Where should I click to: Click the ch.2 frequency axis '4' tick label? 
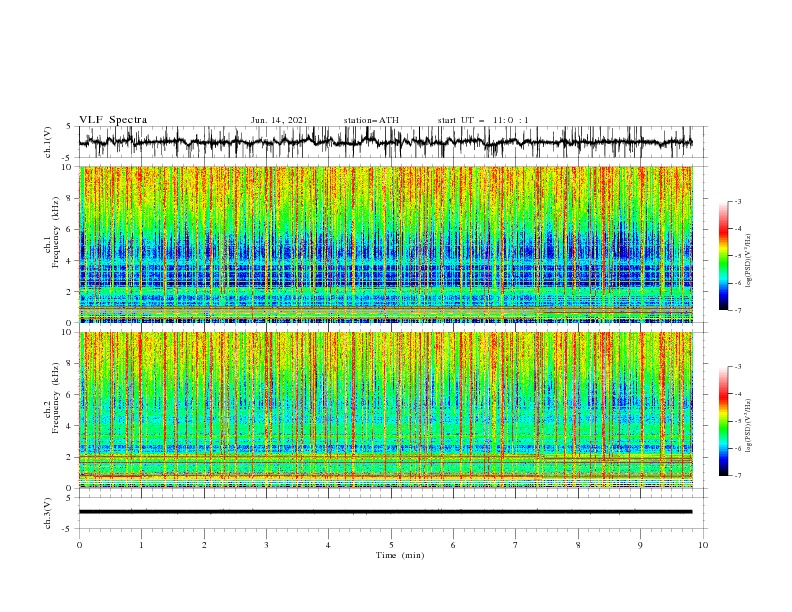[x=71, y=426]
